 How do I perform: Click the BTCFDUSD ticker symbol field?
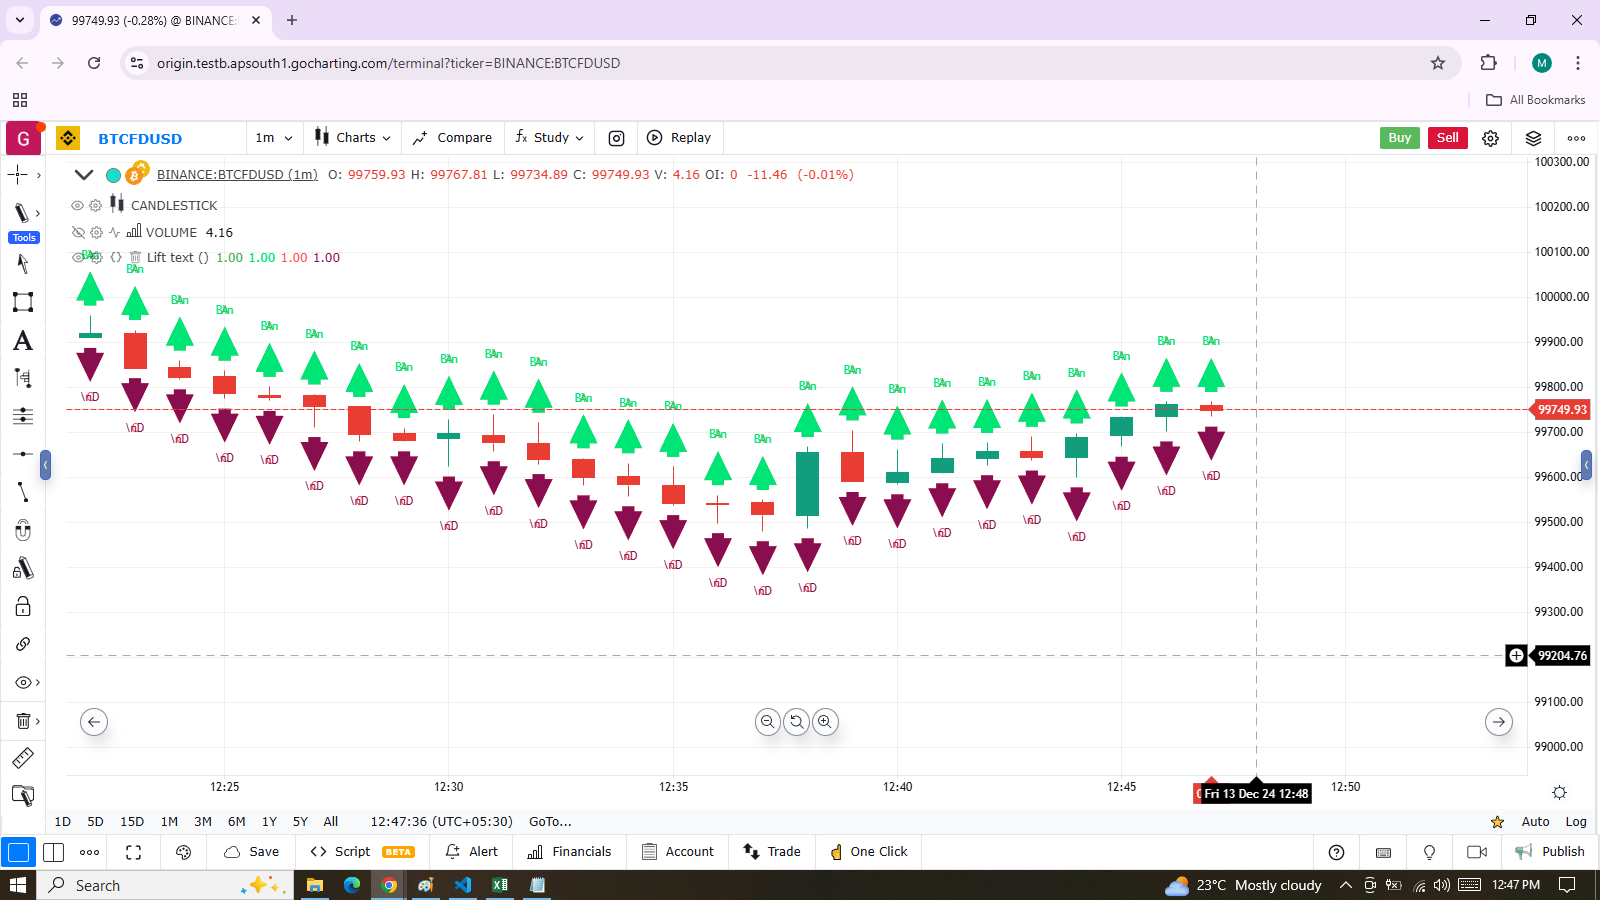[x=140, y=139]
